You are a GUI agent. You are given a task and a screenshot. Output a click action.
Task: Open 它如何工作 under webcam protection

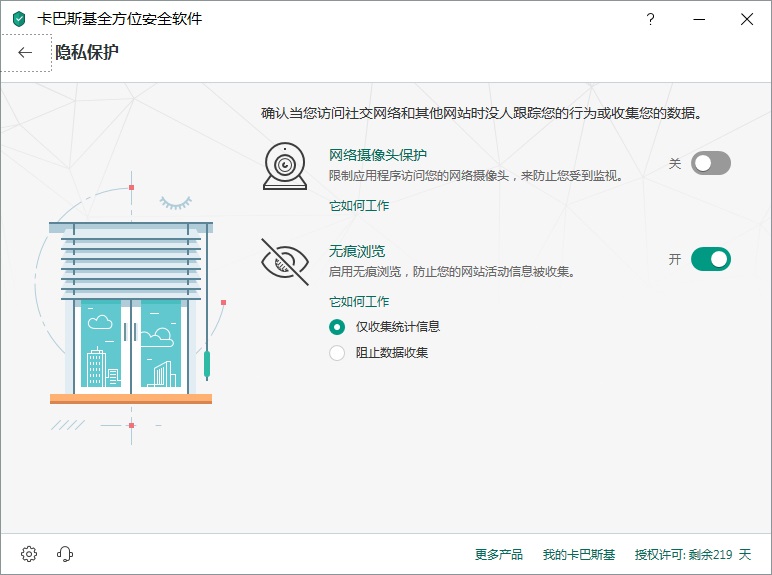(359, 206)
